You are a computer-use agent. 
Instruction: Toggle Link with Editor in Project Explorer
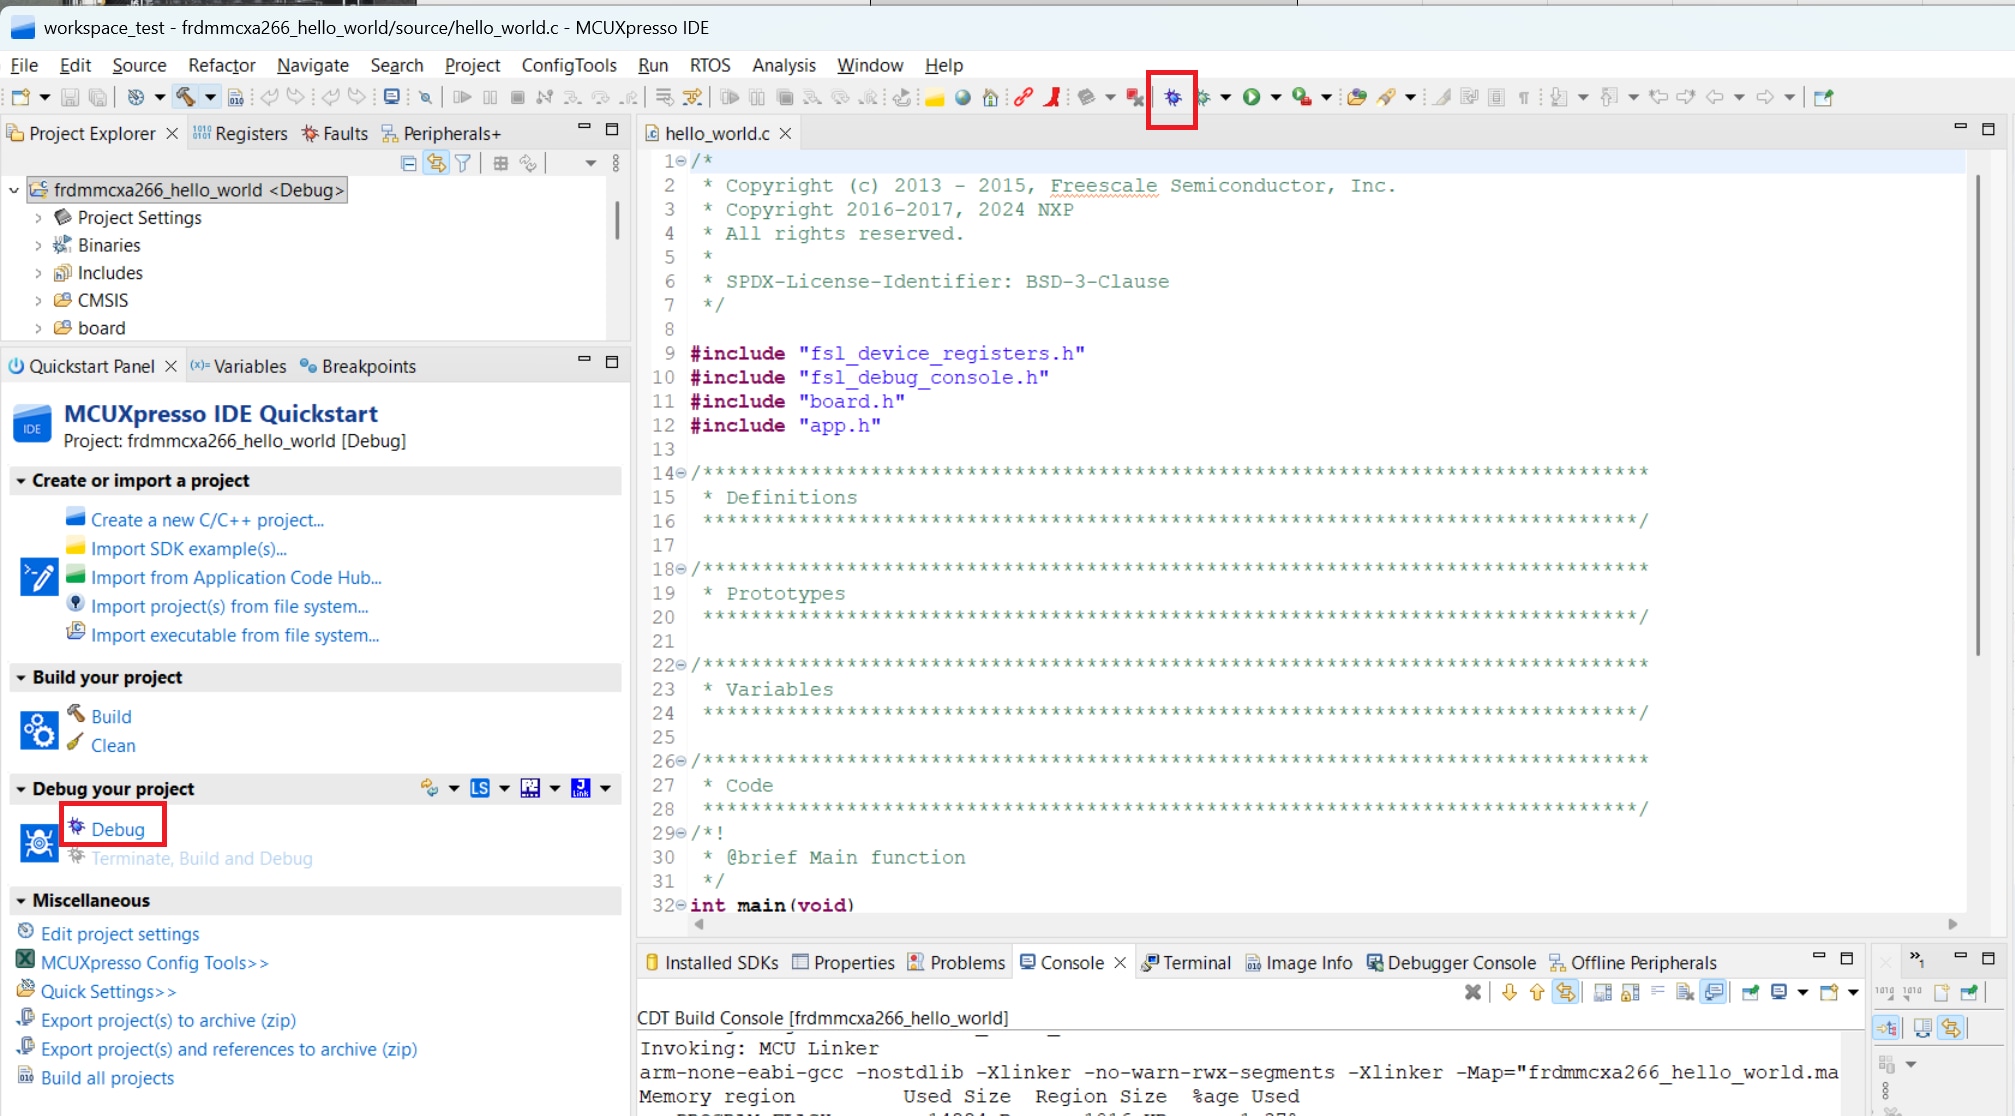436,163
